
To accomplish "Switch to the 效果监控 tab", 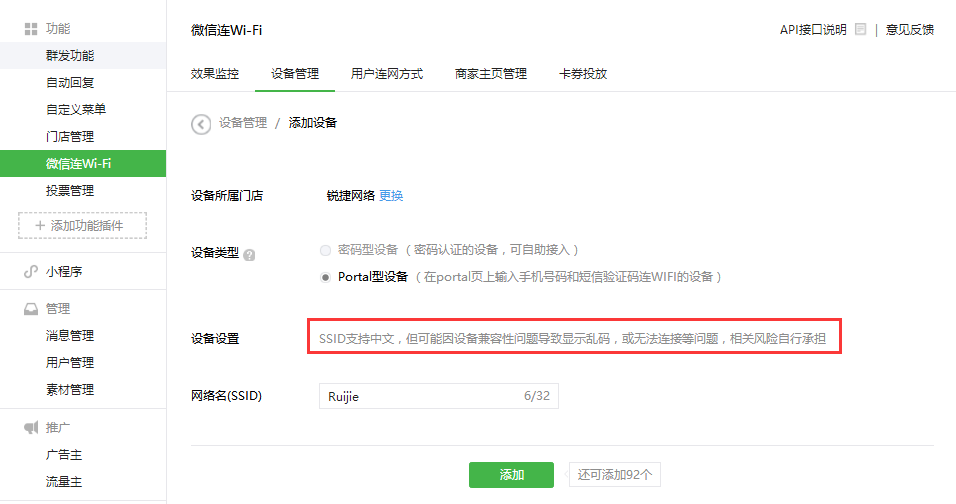I will [215, 74].
